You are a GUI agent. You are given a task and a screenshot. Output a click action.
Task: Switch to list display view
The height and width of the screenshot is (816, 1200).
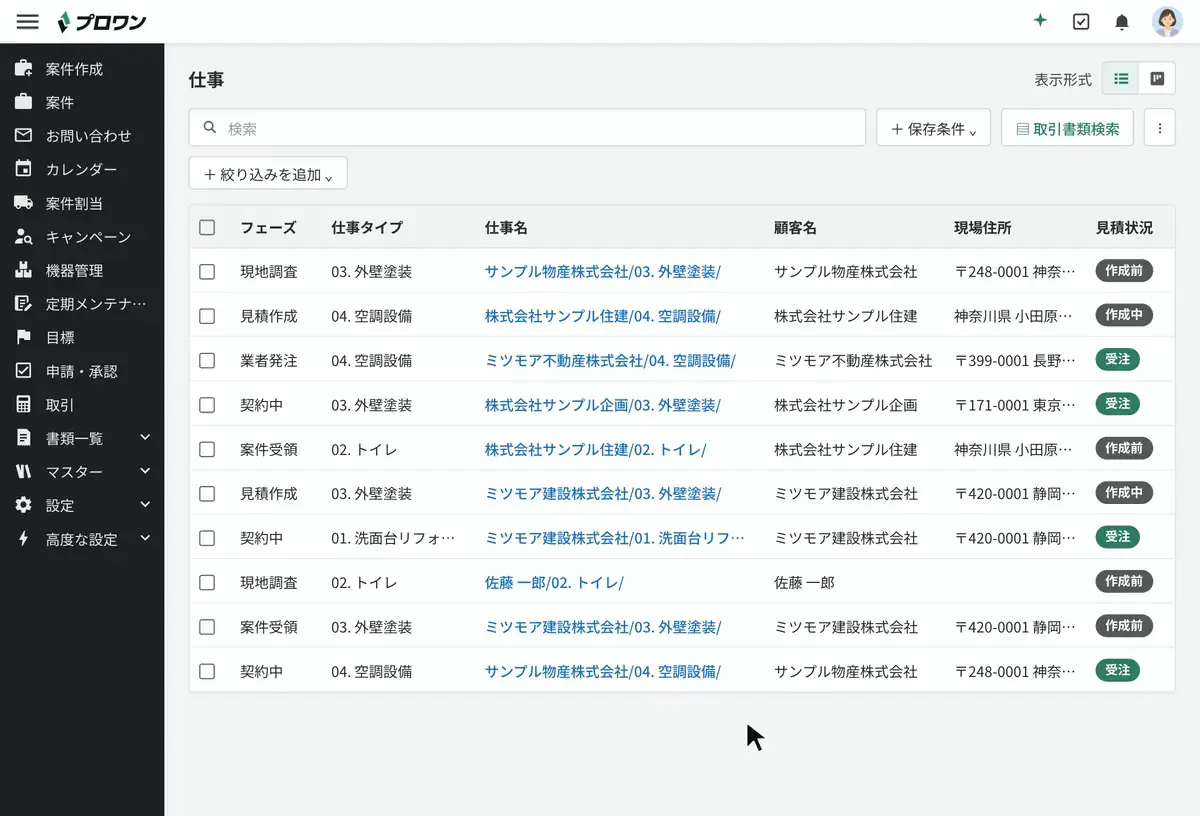pos(1121,78)
